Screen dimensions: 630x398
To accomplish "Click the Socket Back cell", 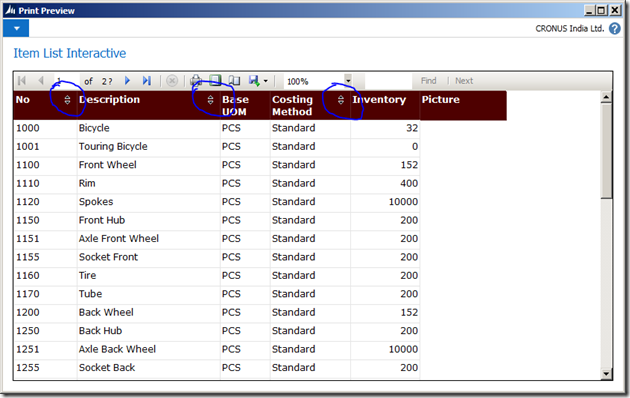I will 149,369.
